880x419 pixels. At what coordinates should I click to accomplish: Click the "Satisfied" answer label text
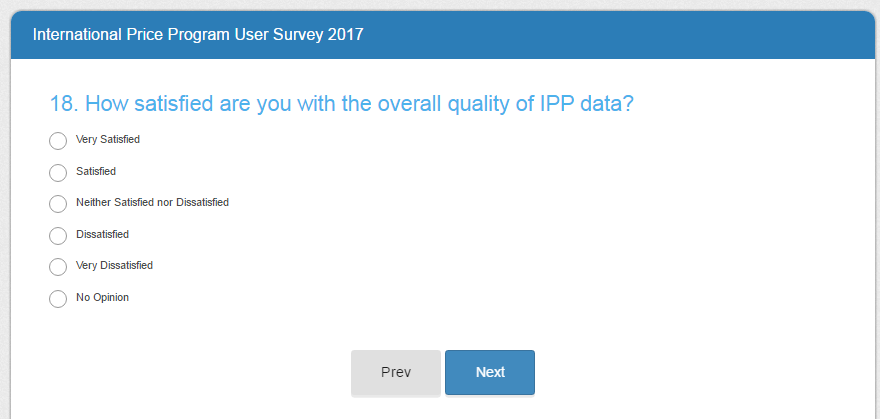(x=96, y=172)
